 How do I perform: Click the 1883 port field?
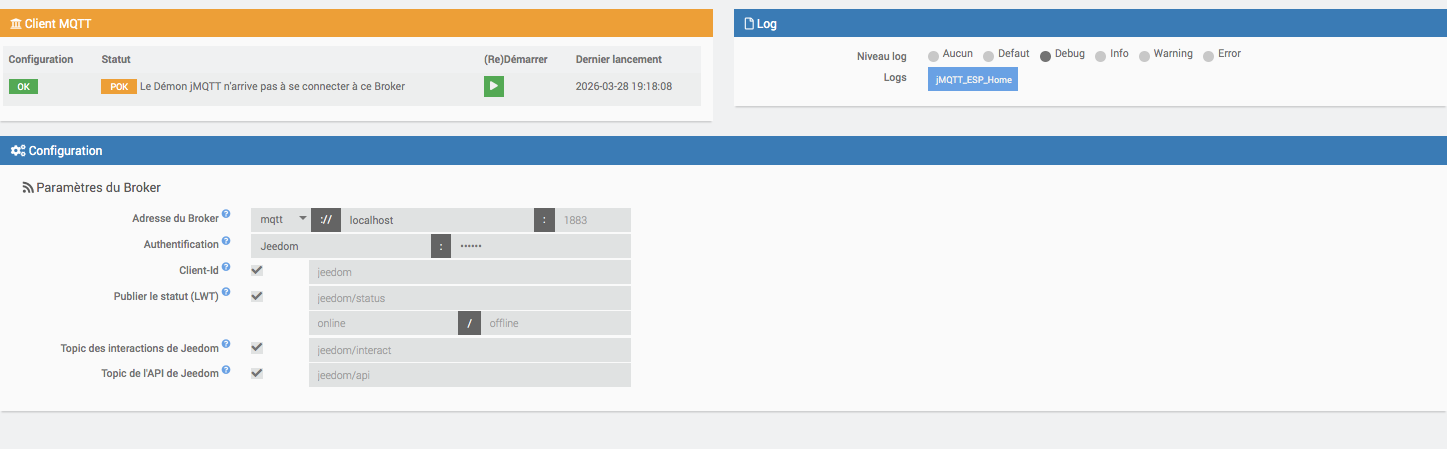(x=593, y=220)
